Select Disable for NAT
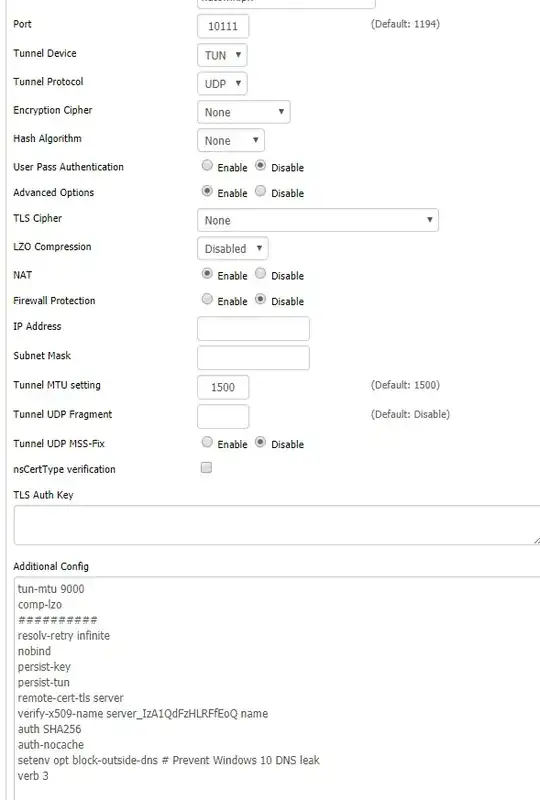 click(x=260, y=273)
